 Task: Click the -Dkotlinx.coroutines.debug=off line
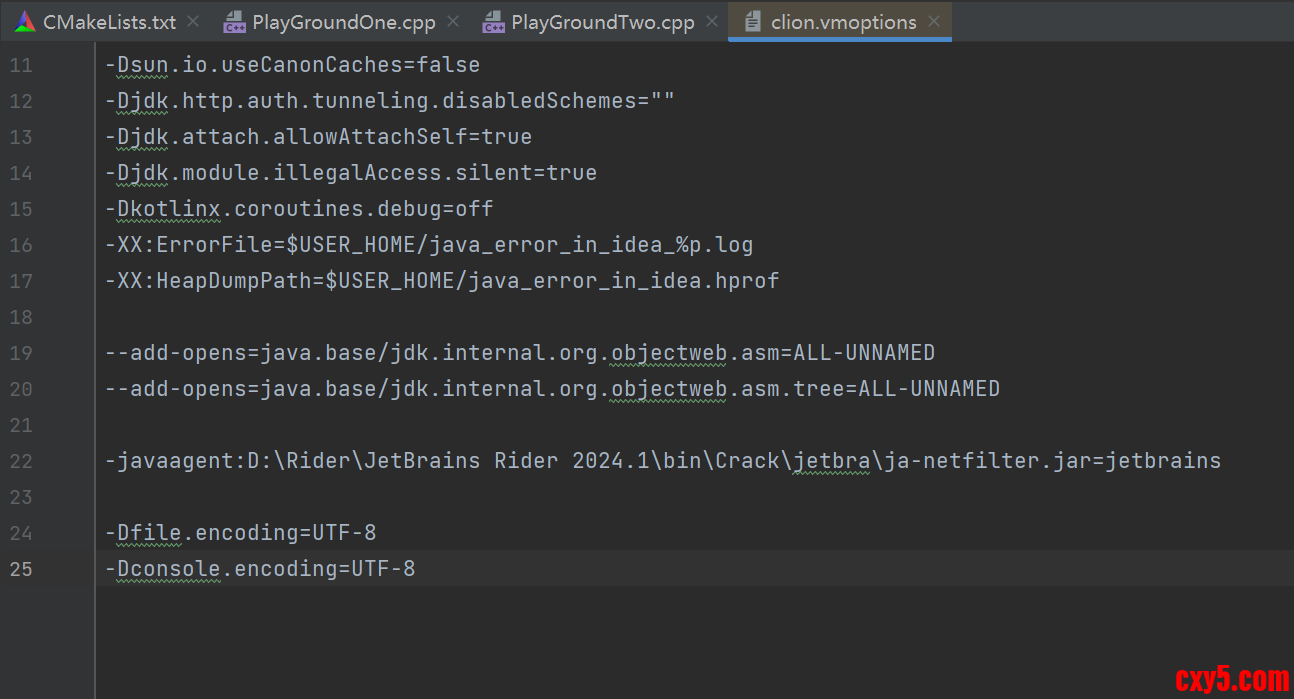coord(300,209)
